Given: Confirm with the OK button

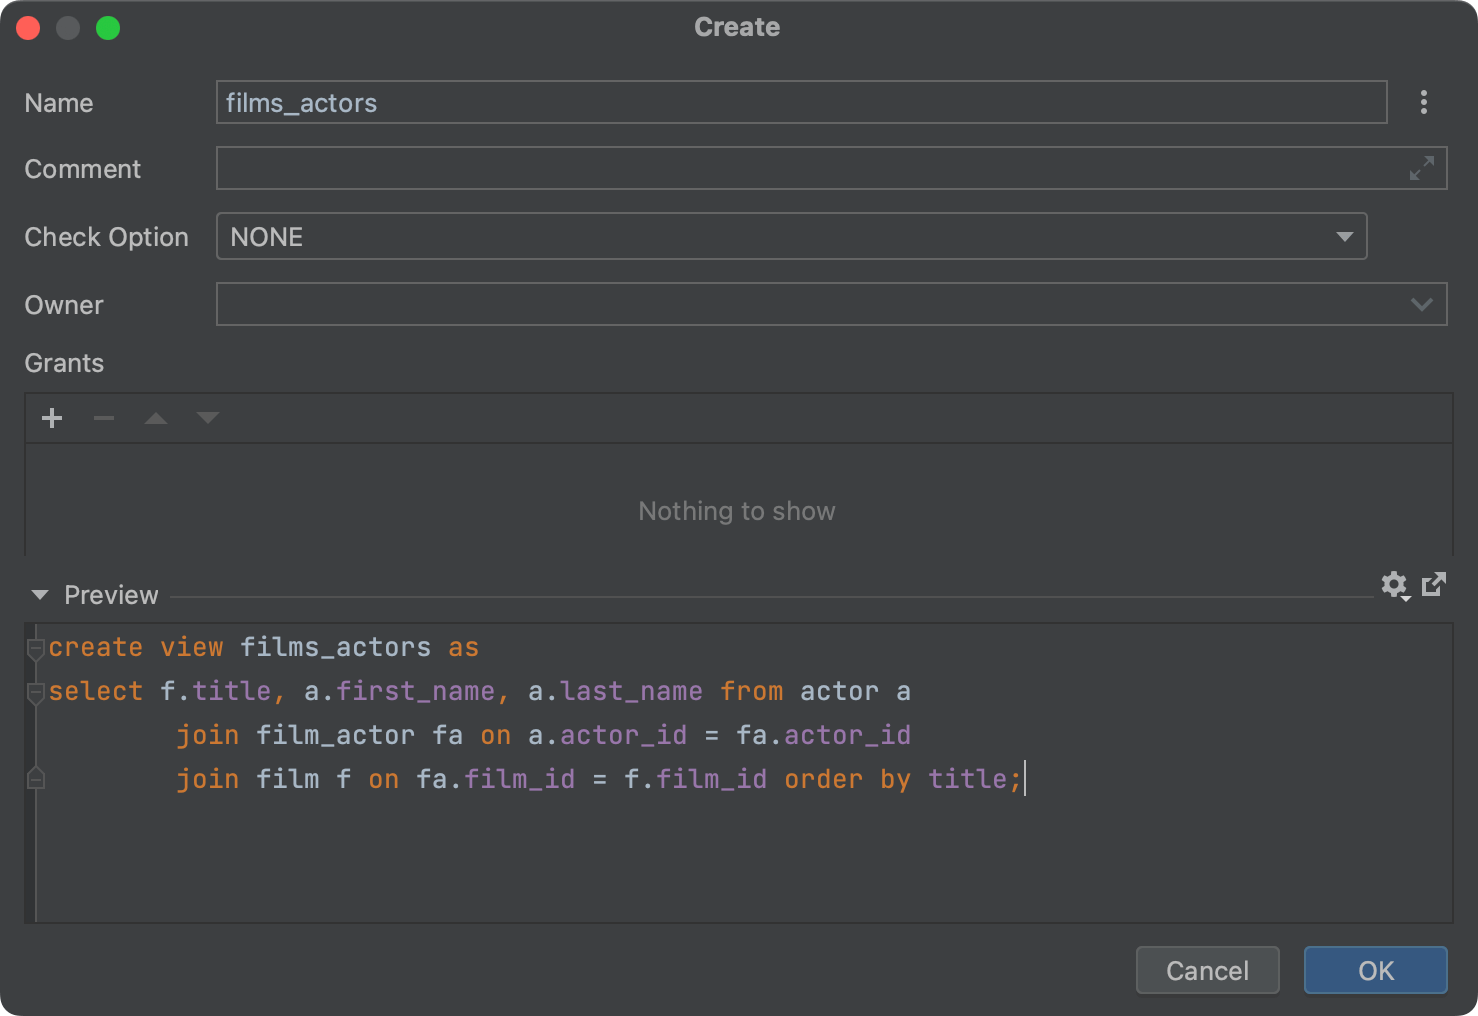Looking at the screenshot, I should click(x=1376, y=970).
